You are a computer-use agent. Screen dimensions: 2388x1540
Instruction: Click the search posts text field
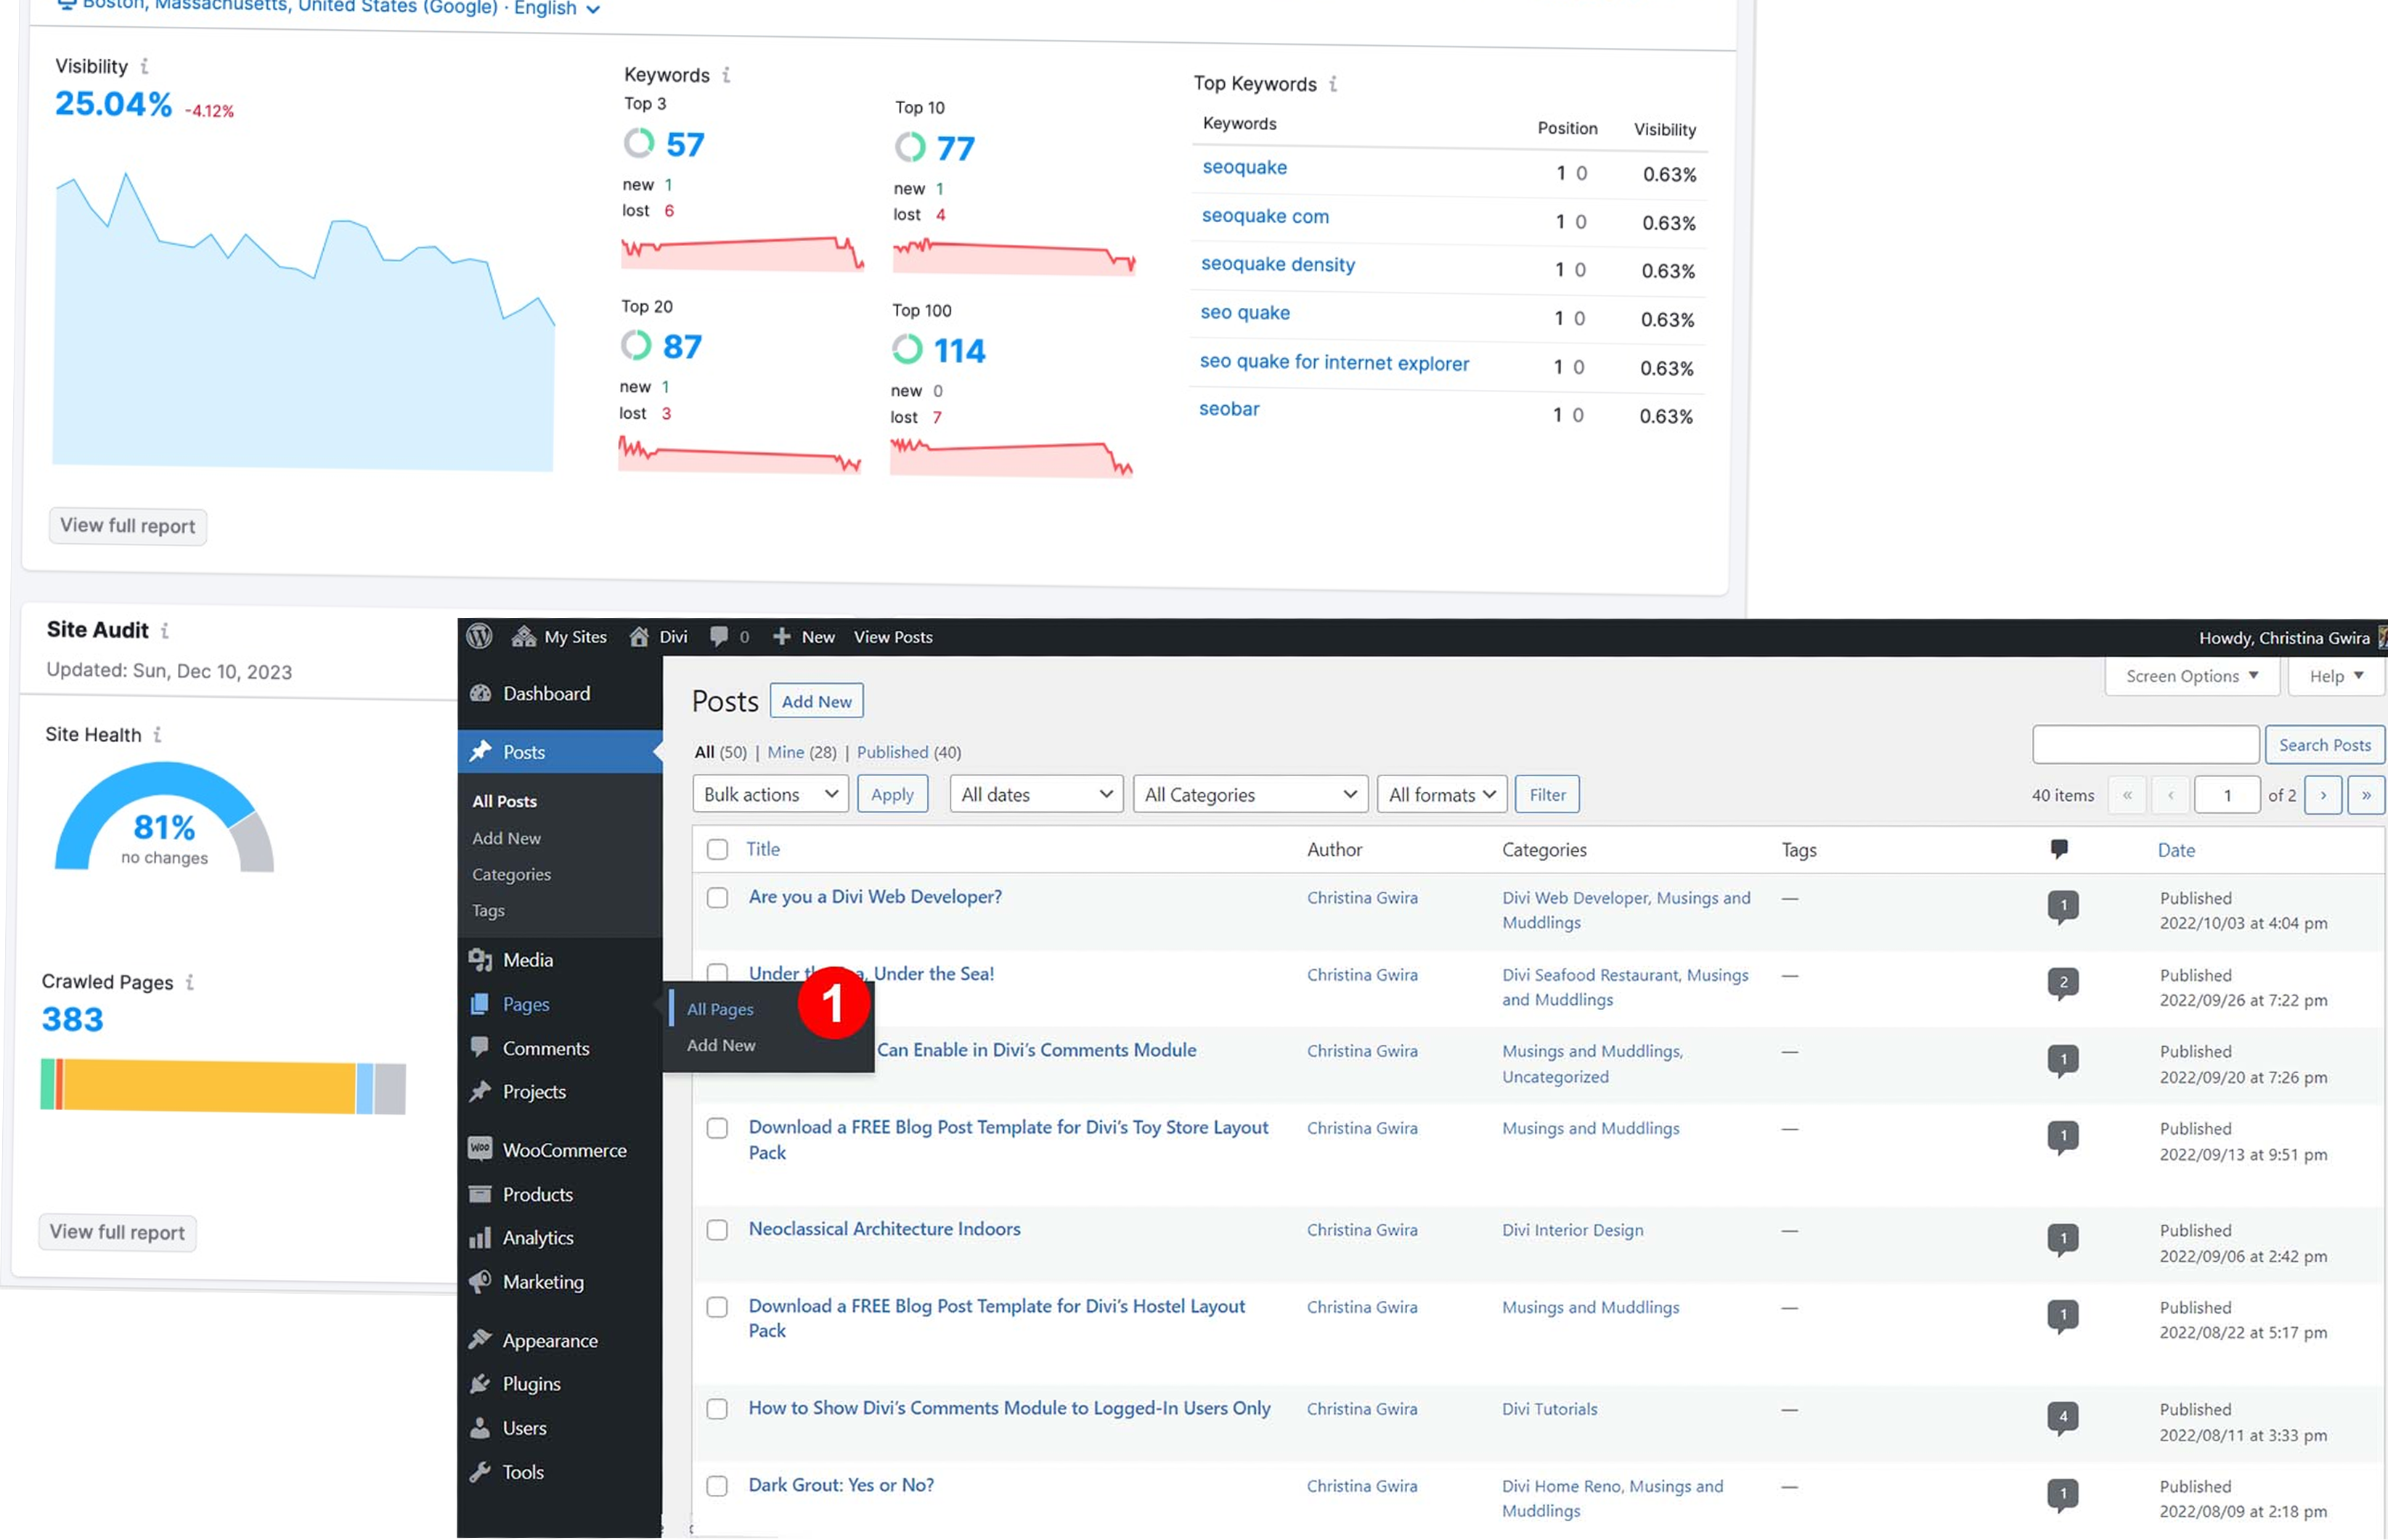click(2145, 746)
